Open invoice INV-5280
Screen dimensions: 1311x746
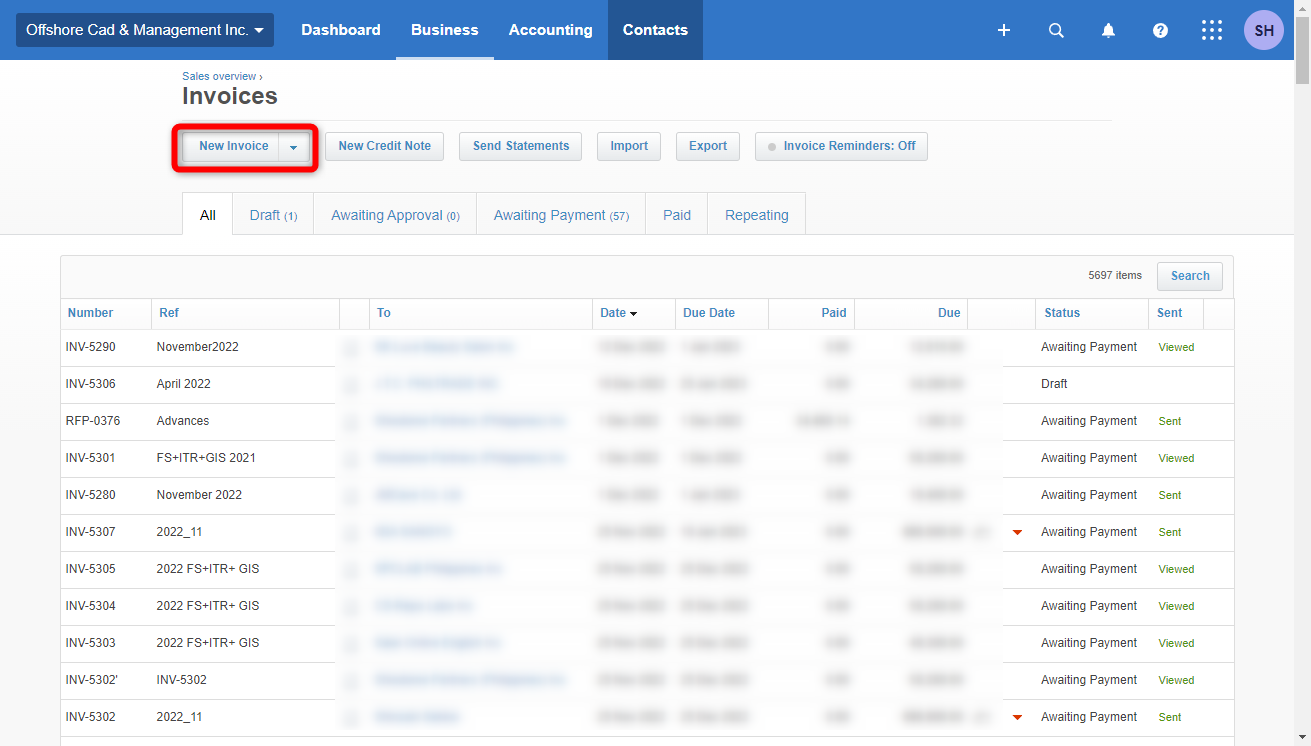90,495
